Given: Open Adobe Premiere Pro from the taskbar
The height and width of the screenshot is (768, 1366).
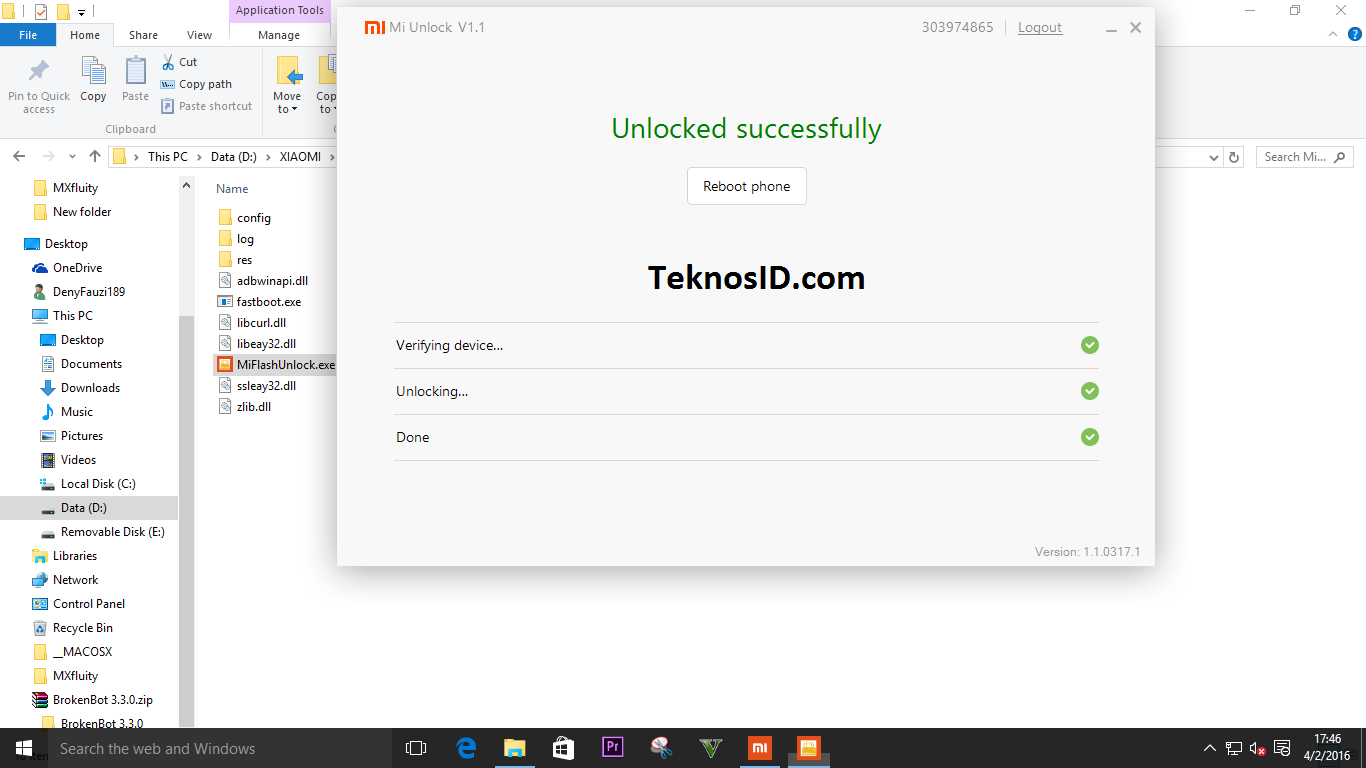Looking at the screenshot, I should [613, 748].
